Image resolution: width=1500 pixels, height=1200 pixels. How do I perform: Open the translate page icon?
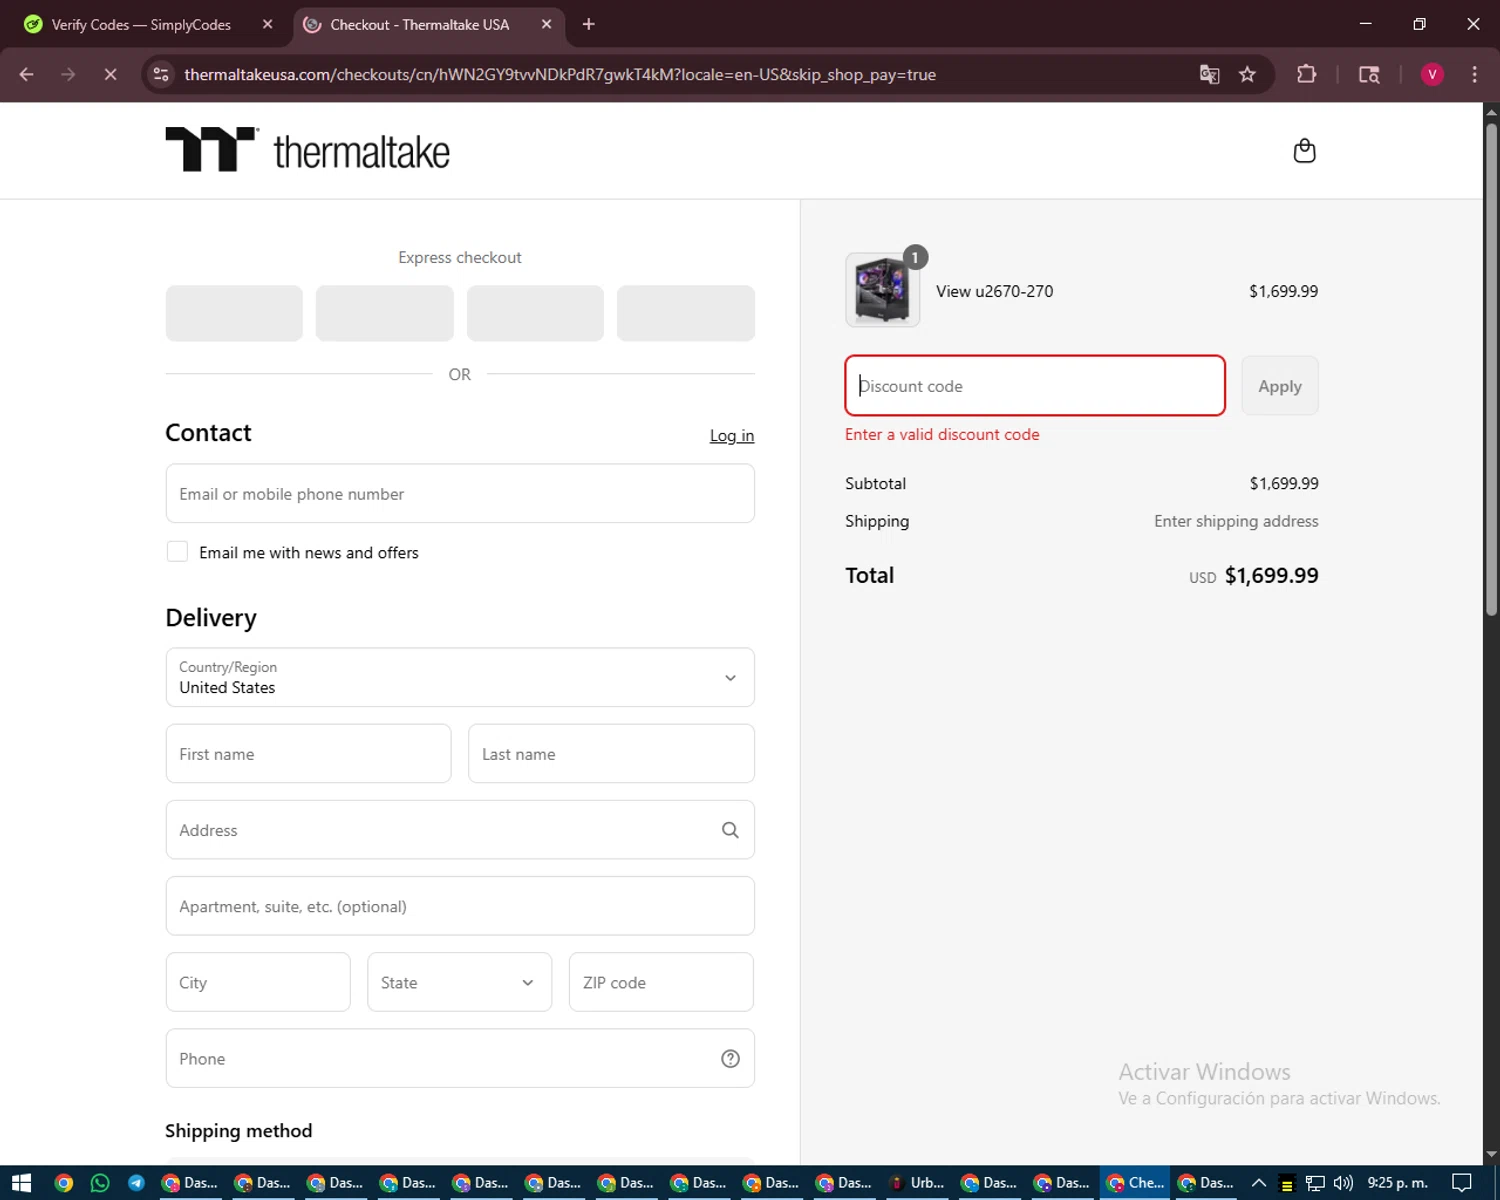click(x=1209, y=74)
